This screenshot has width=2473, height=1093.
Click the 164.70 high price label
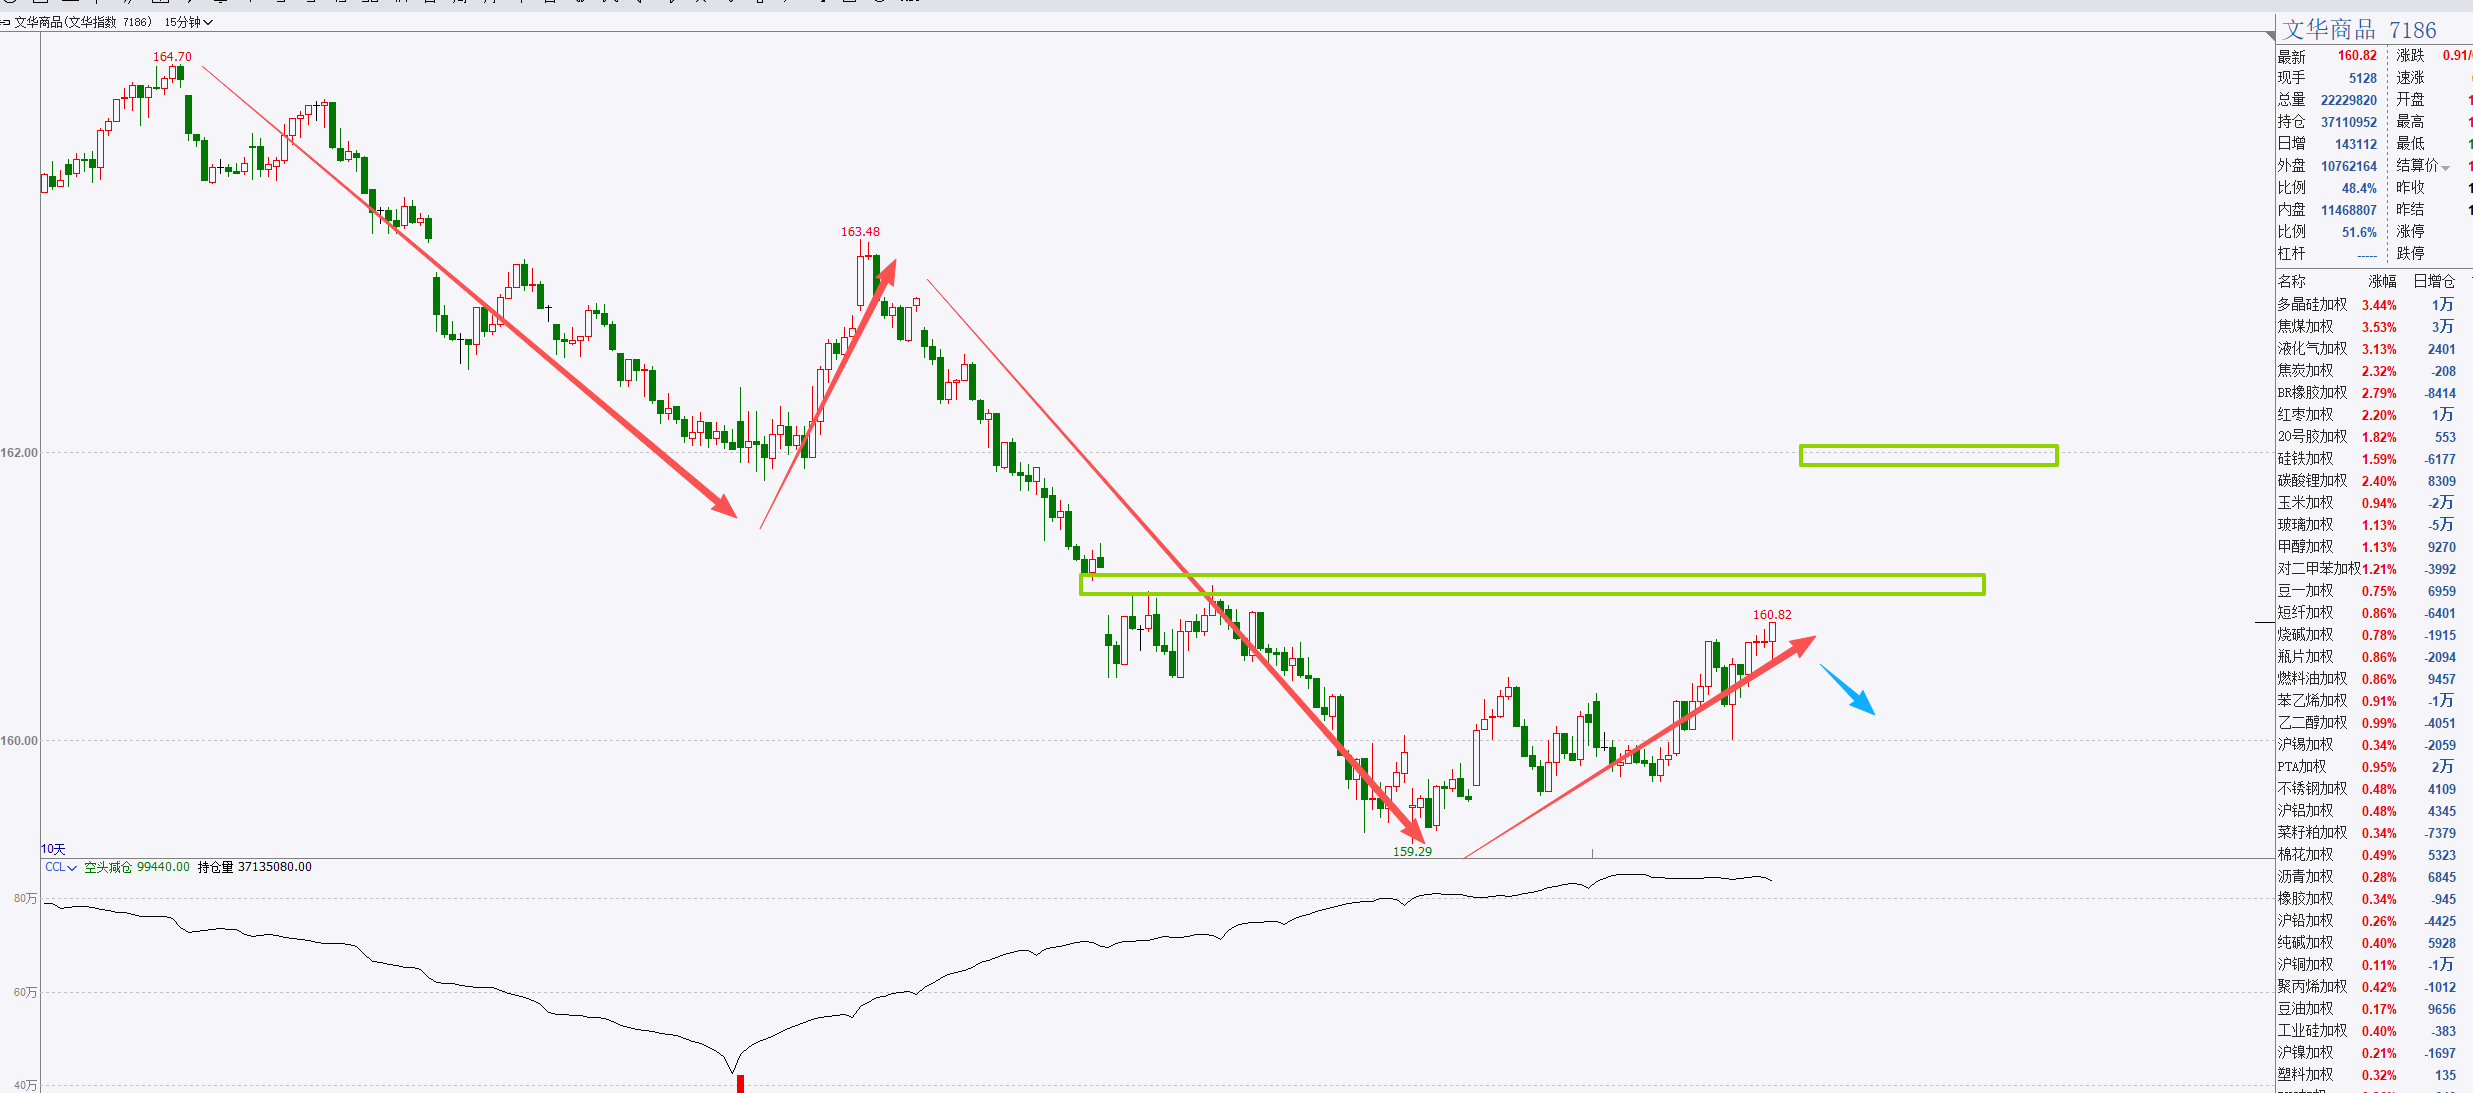[x=172, y=57]
